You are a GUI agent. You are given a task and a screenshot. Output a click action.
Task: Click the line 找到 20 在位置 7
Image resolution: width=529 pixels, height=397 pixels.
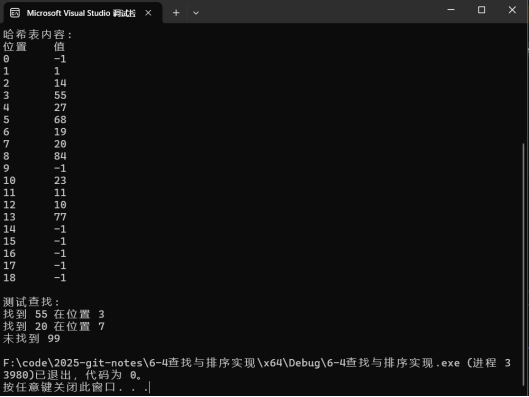[54, 327]
